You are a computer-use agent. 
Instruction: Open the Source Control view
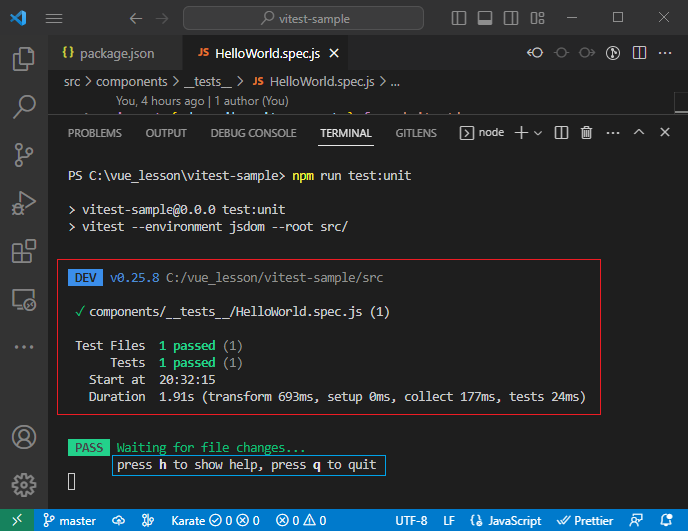tap(24, 155)
